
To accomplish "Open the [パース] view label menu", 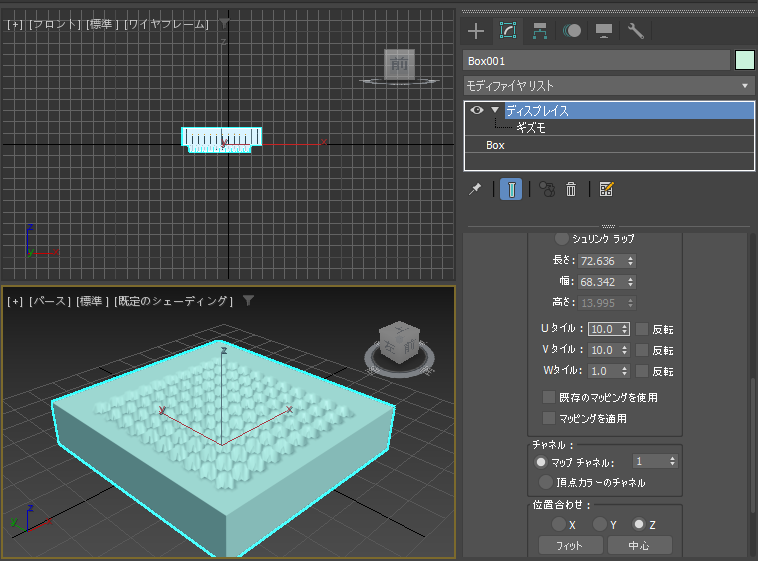I will tap(49, 301).
